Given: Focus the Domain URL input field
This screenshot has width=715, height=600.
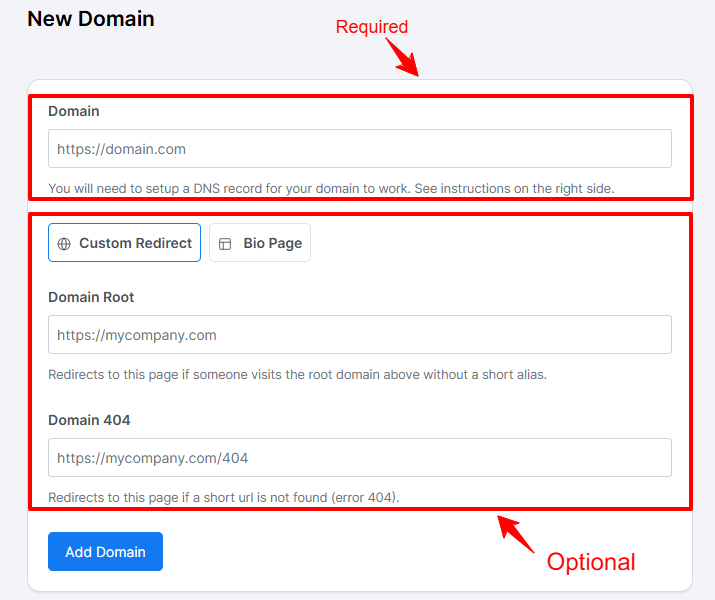Looking at the screenshot, I should pyautogui.click(x=359, y=149).
